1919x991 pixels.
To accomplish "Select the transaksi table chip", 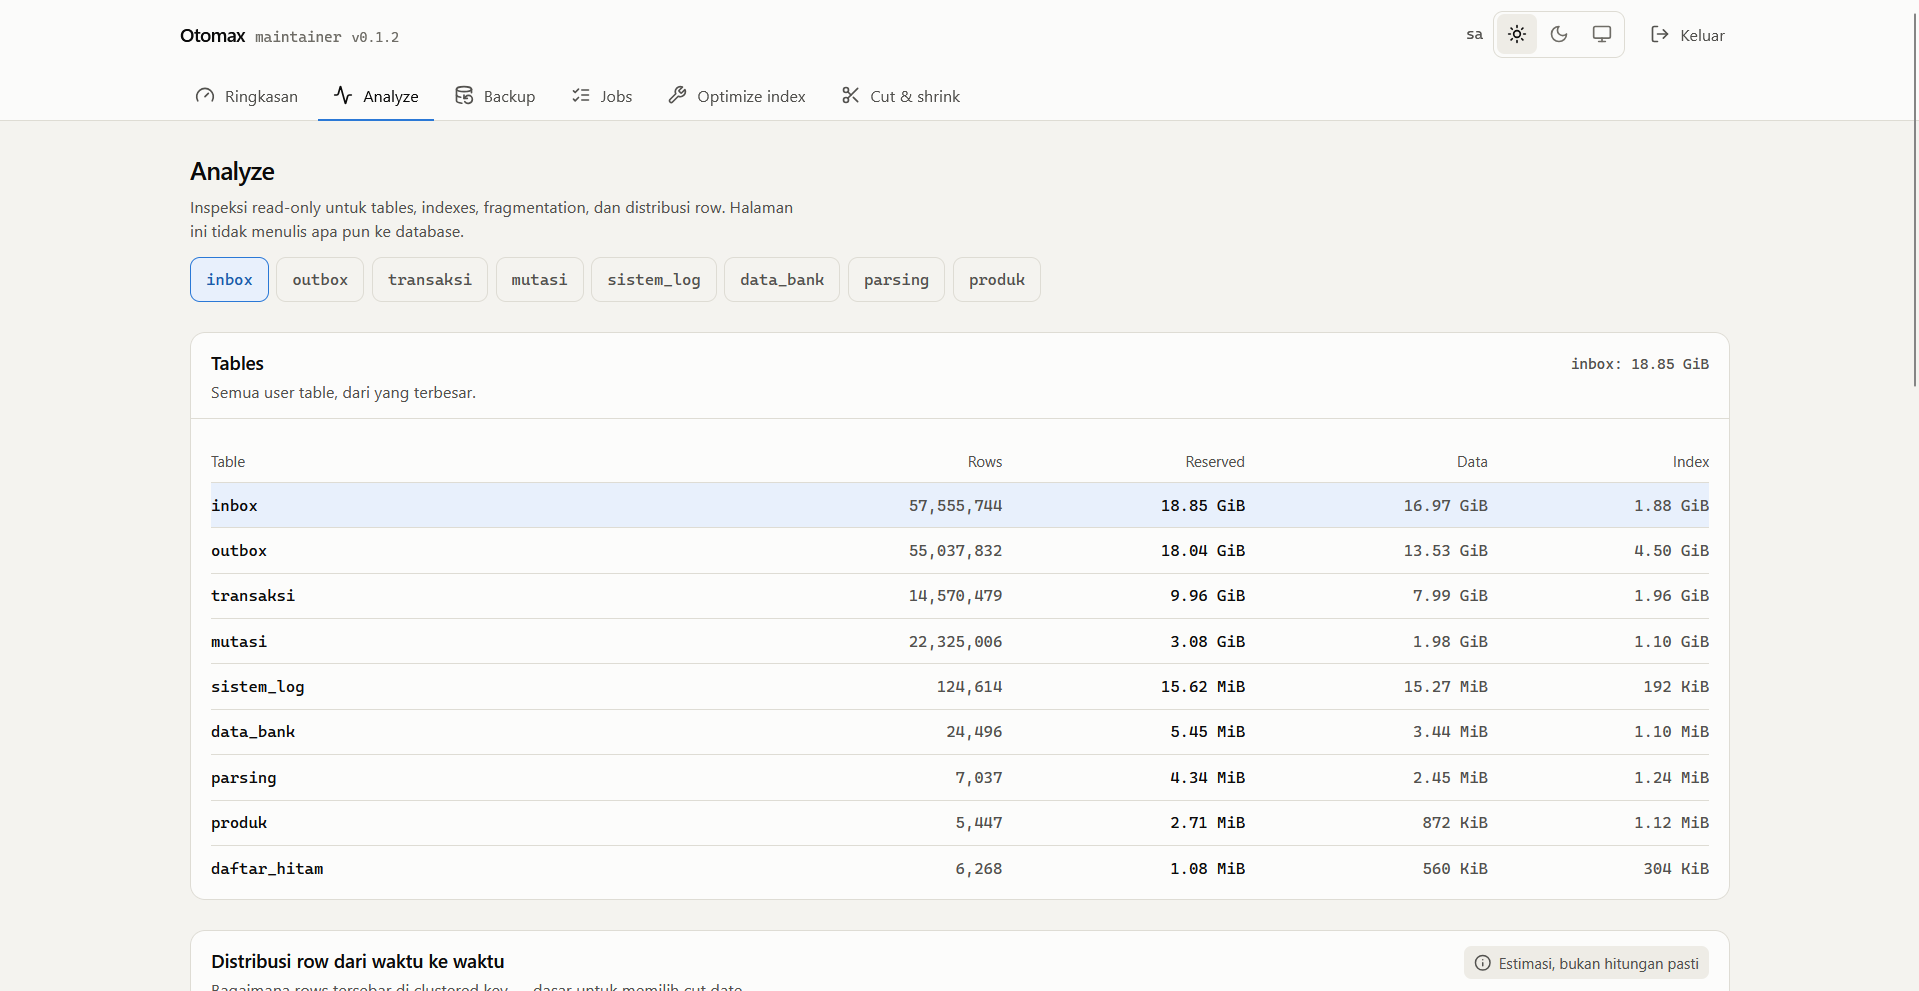I will [430, 280].
